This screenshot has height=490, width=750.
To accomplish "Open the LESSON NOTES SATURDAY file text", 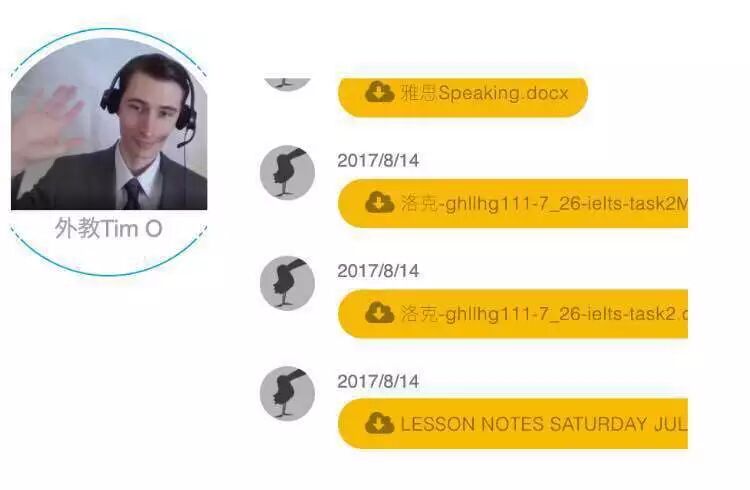I will [x=544, y=424].
